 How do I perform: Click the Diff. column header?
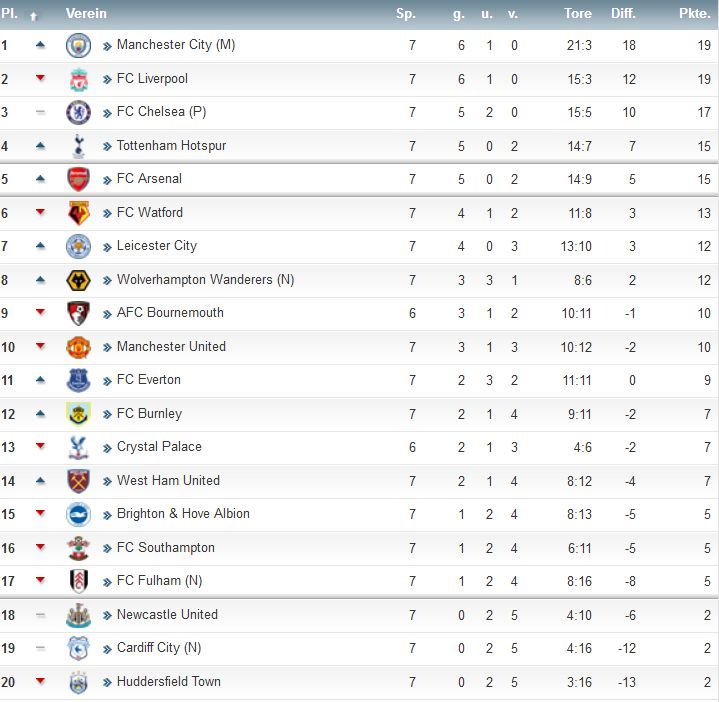click(623, 13)
